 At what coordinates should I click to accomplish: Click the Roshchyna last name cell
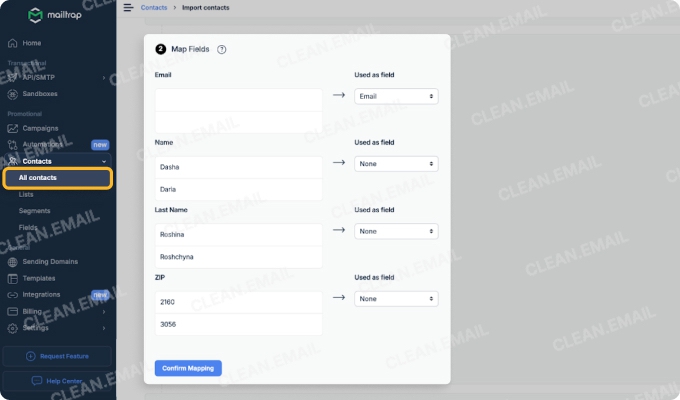[239, 257]
